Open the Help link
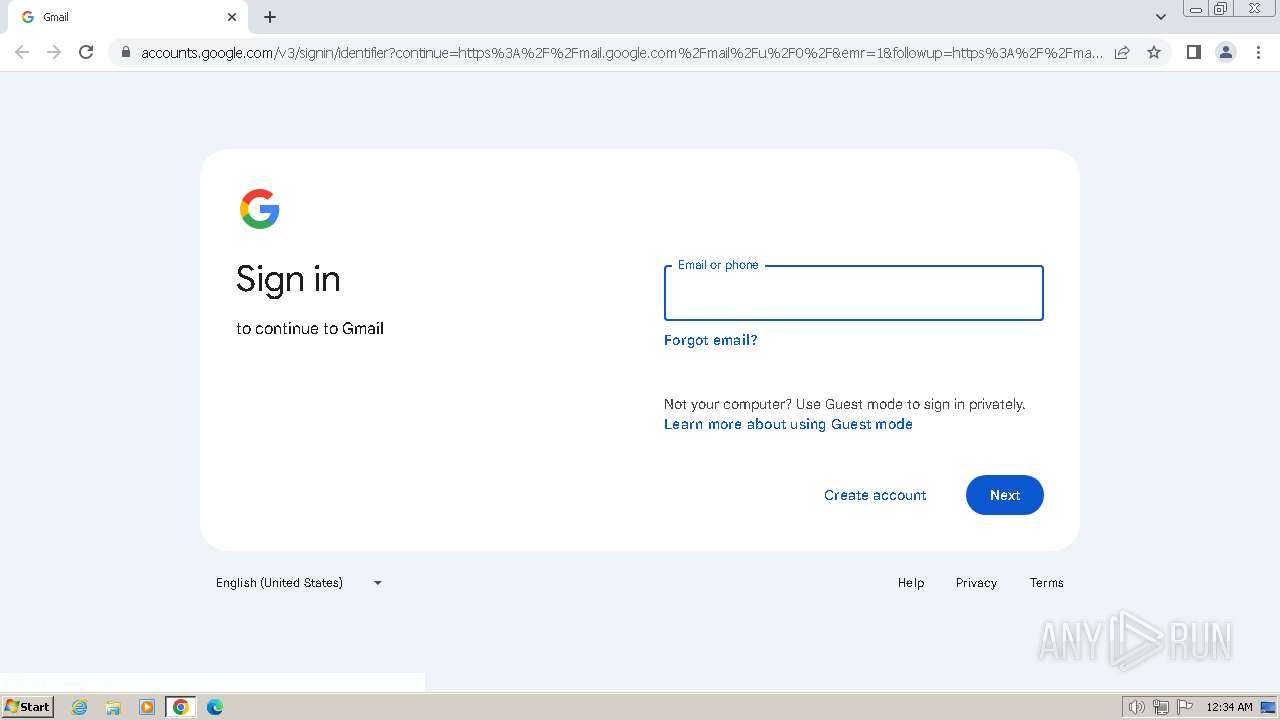The image size is (1280, 720). (911, 583)
